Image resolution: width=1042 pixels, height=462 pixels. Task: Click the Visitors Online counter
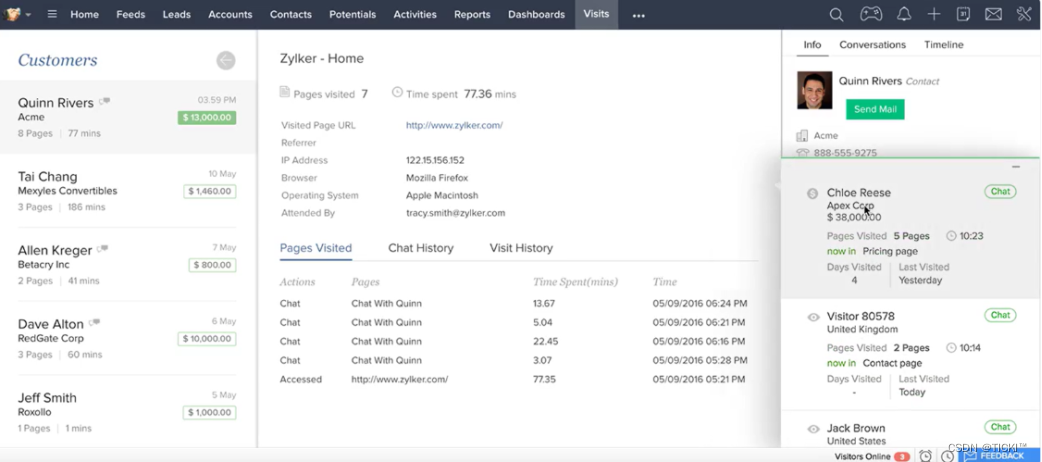tap(872, 456)
